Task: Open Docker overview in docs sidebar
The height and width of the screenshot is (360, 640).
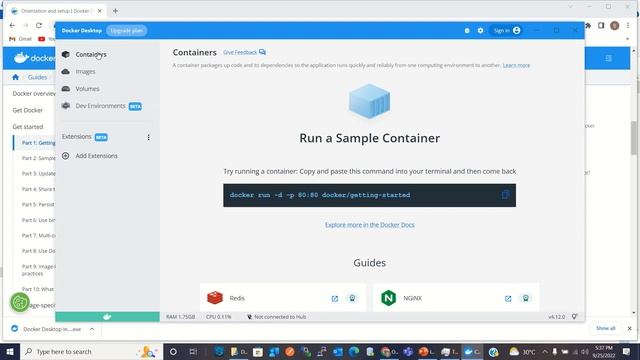Action: tap(33, 93)
